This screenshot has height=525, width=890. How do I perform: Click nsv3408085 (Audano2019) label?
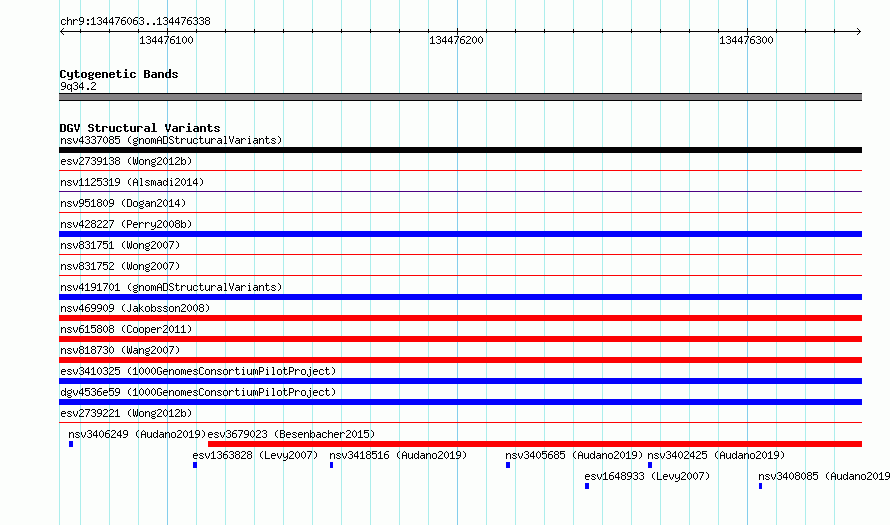824,476
